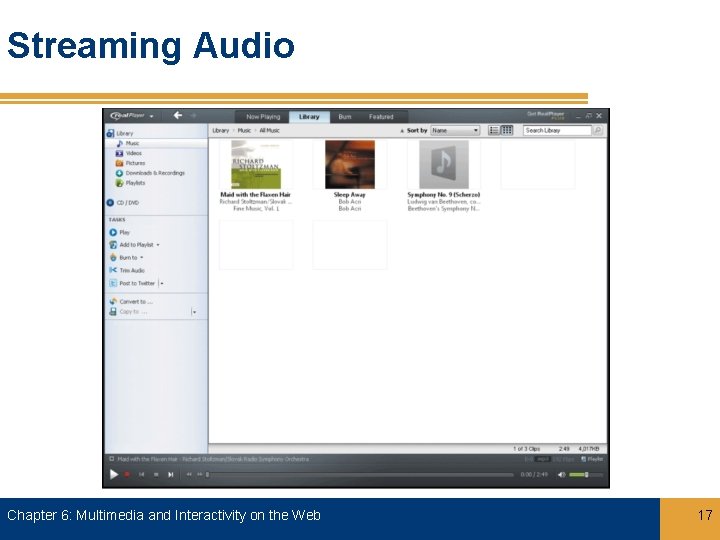
Task: Adjust the green volume slider
Action: click(585, 475)
